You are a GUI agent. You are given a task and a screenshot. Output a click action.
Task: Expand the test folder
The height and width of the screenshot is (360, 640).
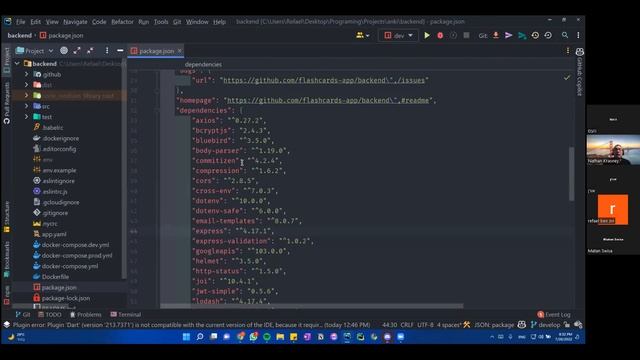(27, 117)
